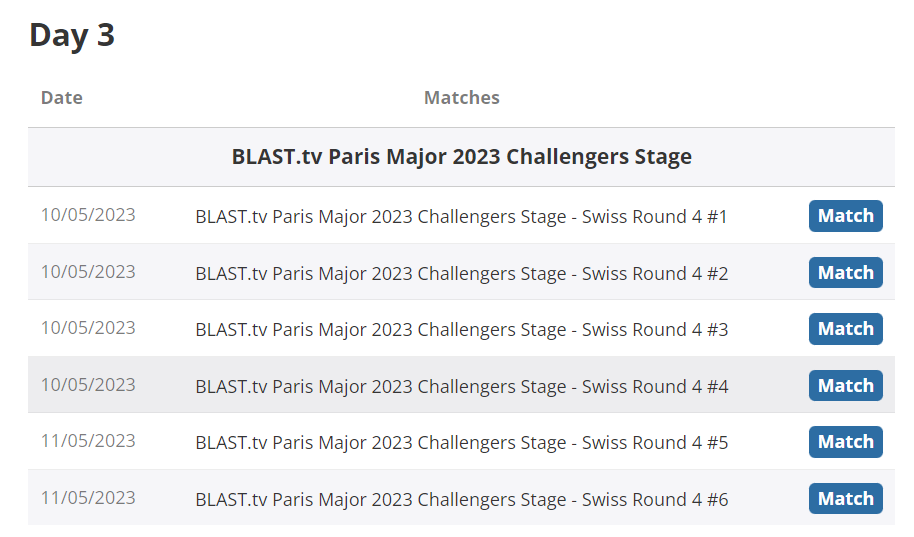Open Match button for Swiss Round 4 #2
Screen dimensions: 914x537
pyautogui.click(x=845, y=272)
